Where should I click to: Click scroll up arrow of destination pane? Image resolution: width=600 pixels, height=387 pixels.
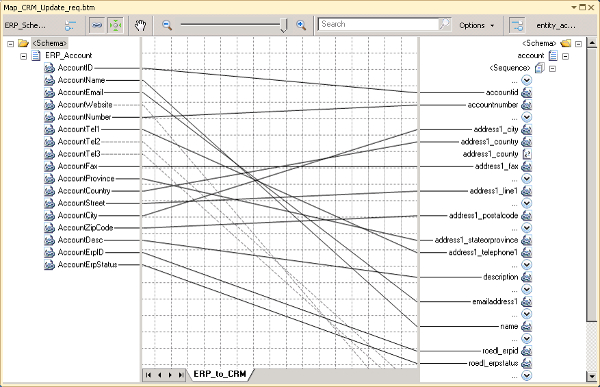point(592,42)
